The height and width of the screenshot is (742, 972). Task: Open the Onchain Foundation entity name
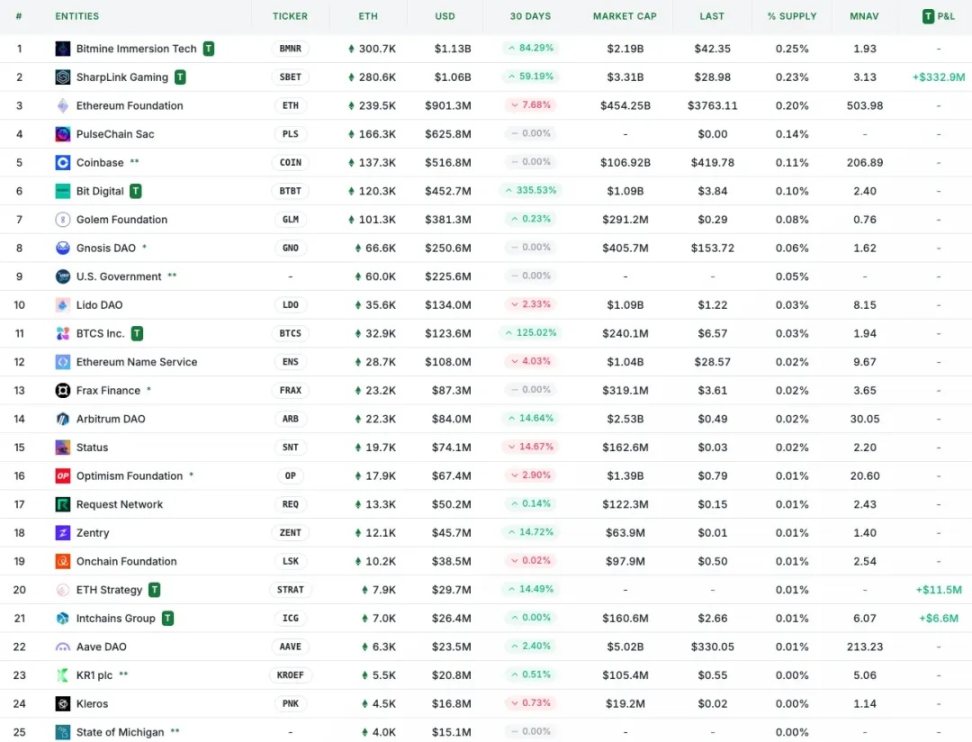pyautogui.click(x=126, y=562)
